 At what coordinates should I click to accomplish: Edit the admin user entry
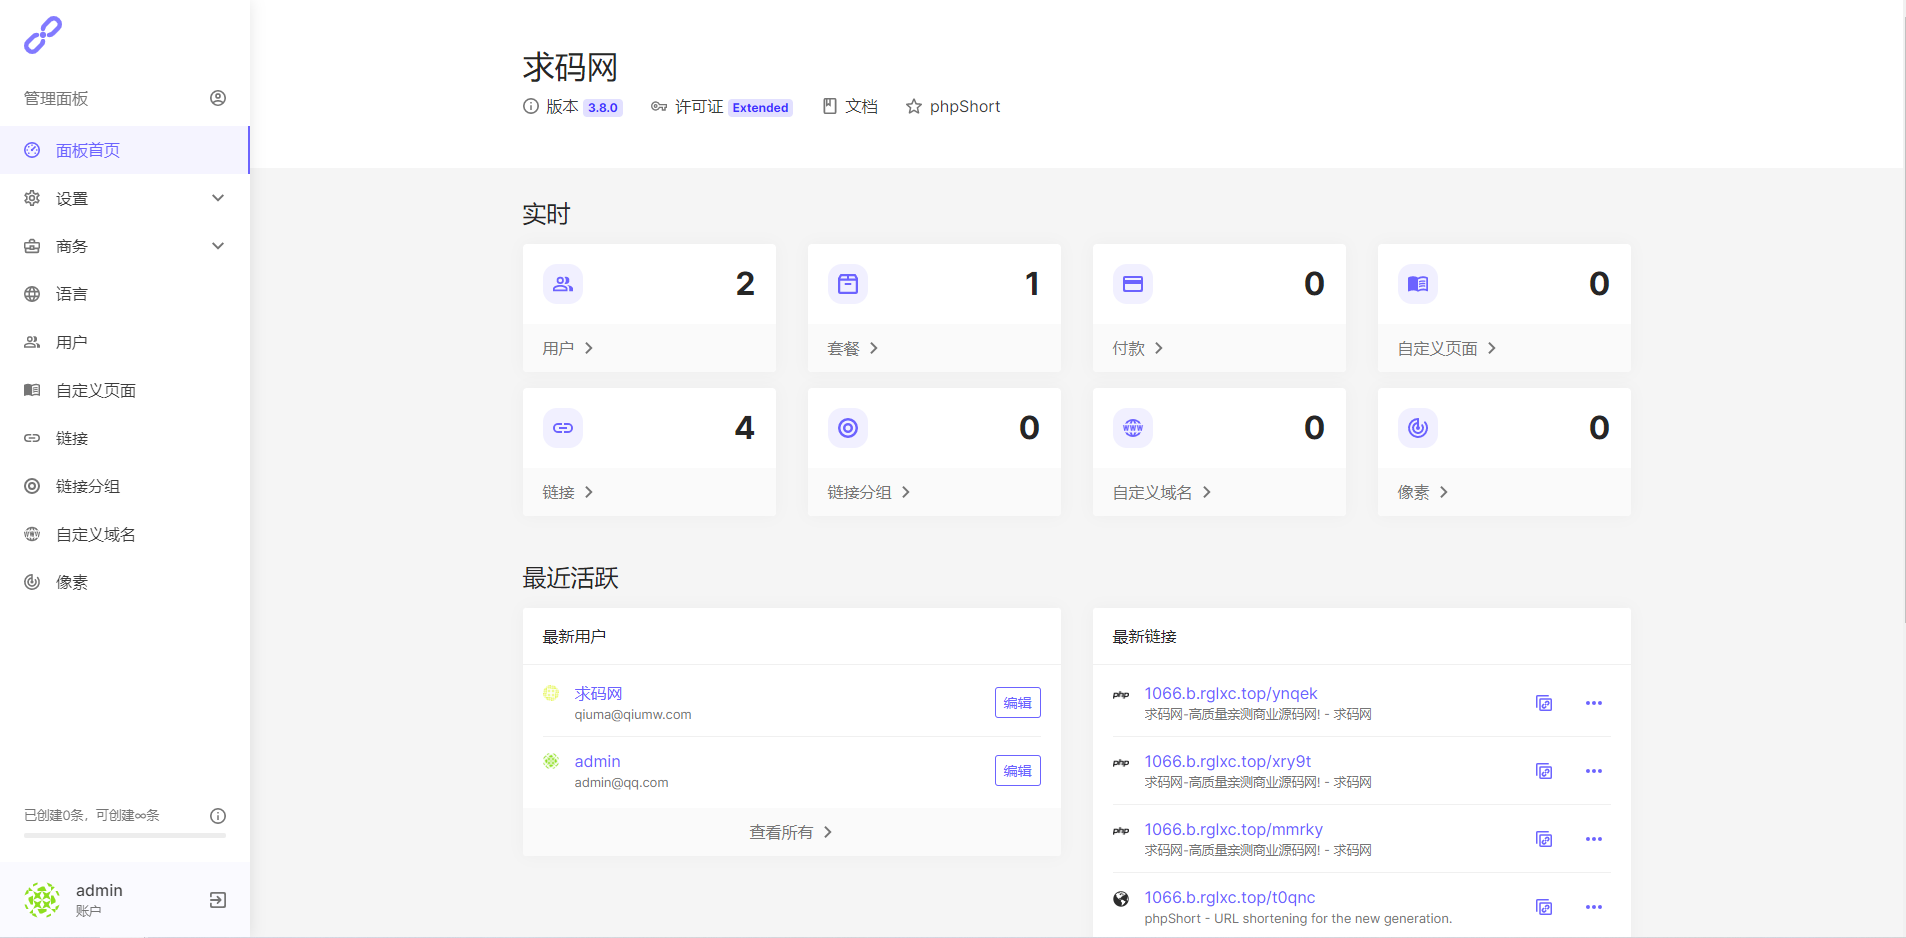pos(1017,771)
